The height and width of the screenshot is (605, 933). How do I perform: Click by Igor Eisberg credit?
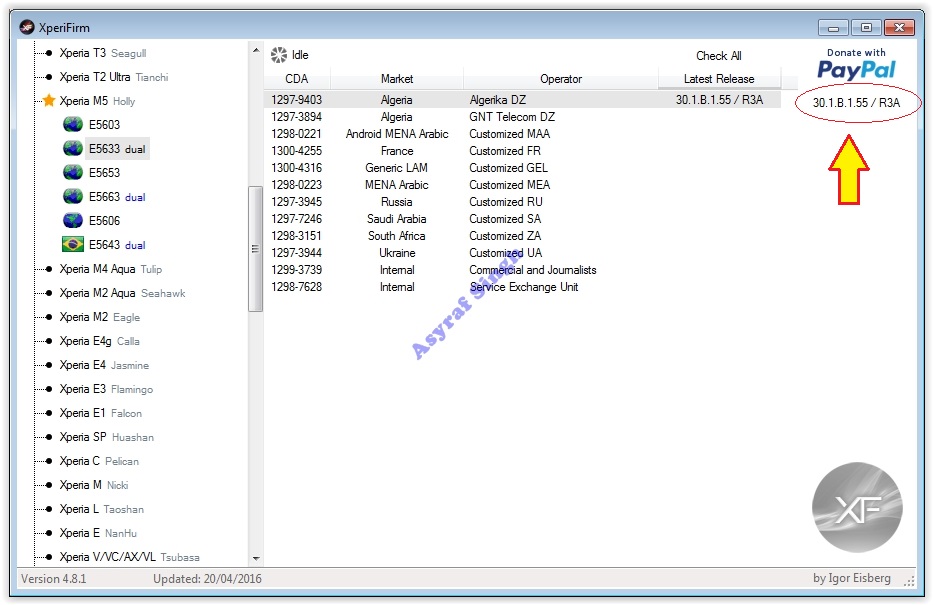[x=851, y=578]
